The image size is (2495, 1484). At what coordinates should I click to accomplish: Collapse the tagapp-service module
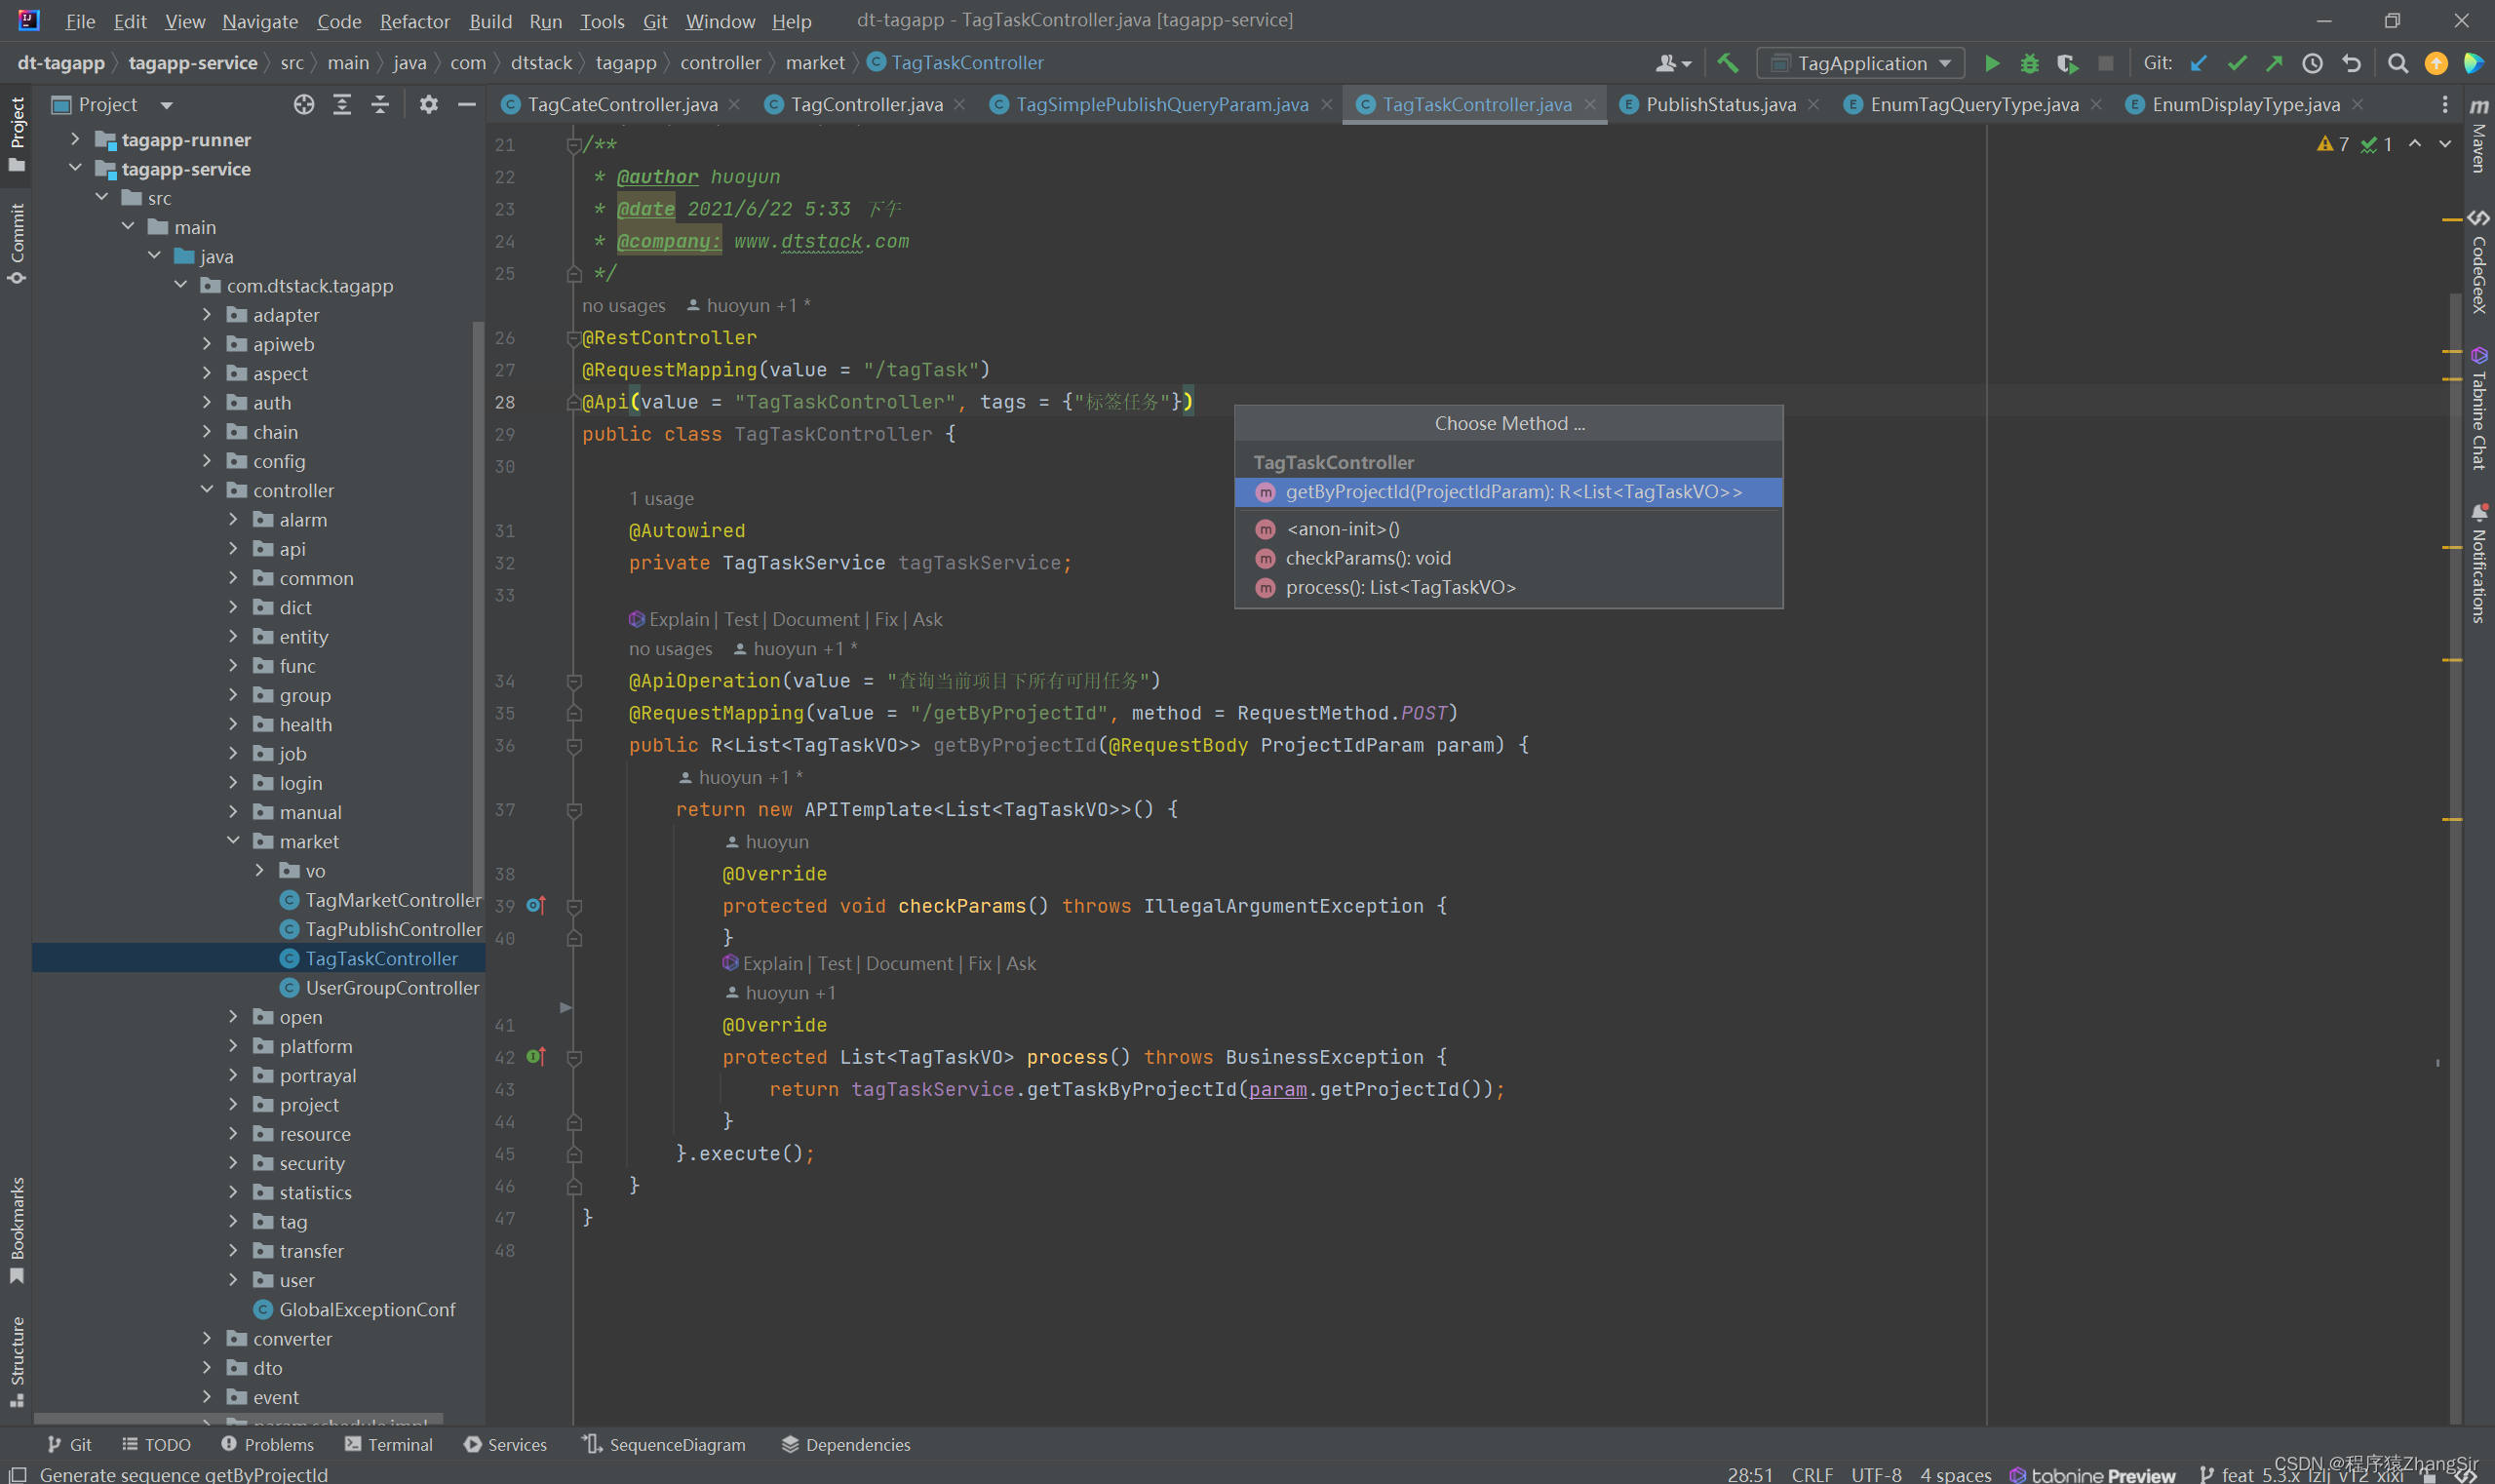pos(75,168)
